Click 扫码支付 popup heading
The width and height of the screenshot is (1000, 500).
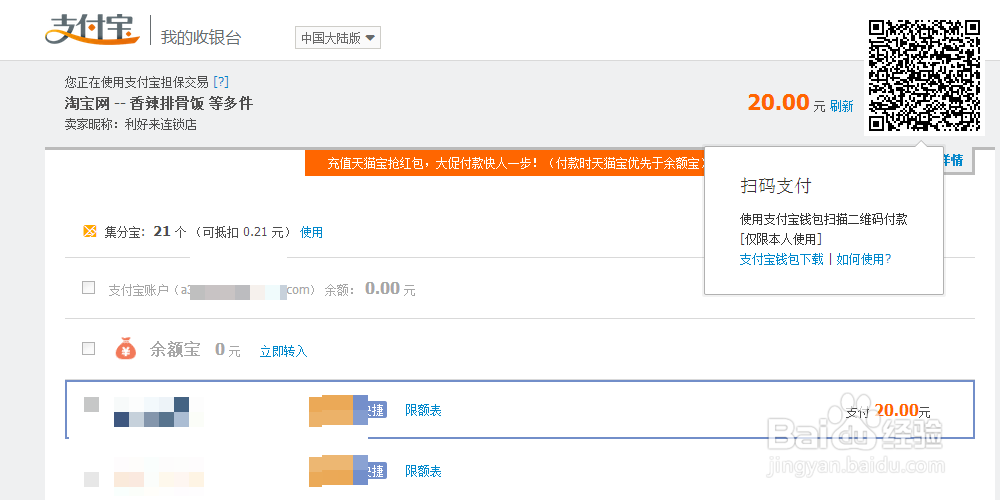776,186
